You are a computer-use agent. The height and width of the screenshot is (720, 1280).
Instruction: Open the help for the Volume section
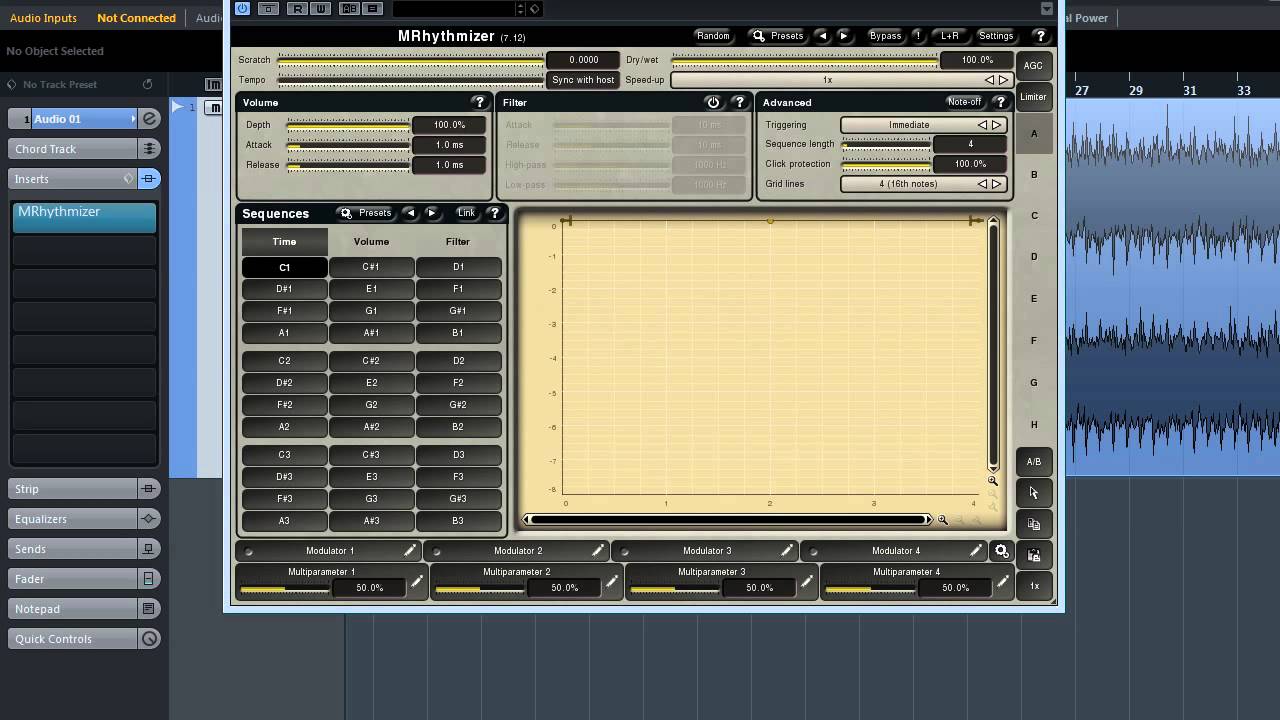[479, 102]
